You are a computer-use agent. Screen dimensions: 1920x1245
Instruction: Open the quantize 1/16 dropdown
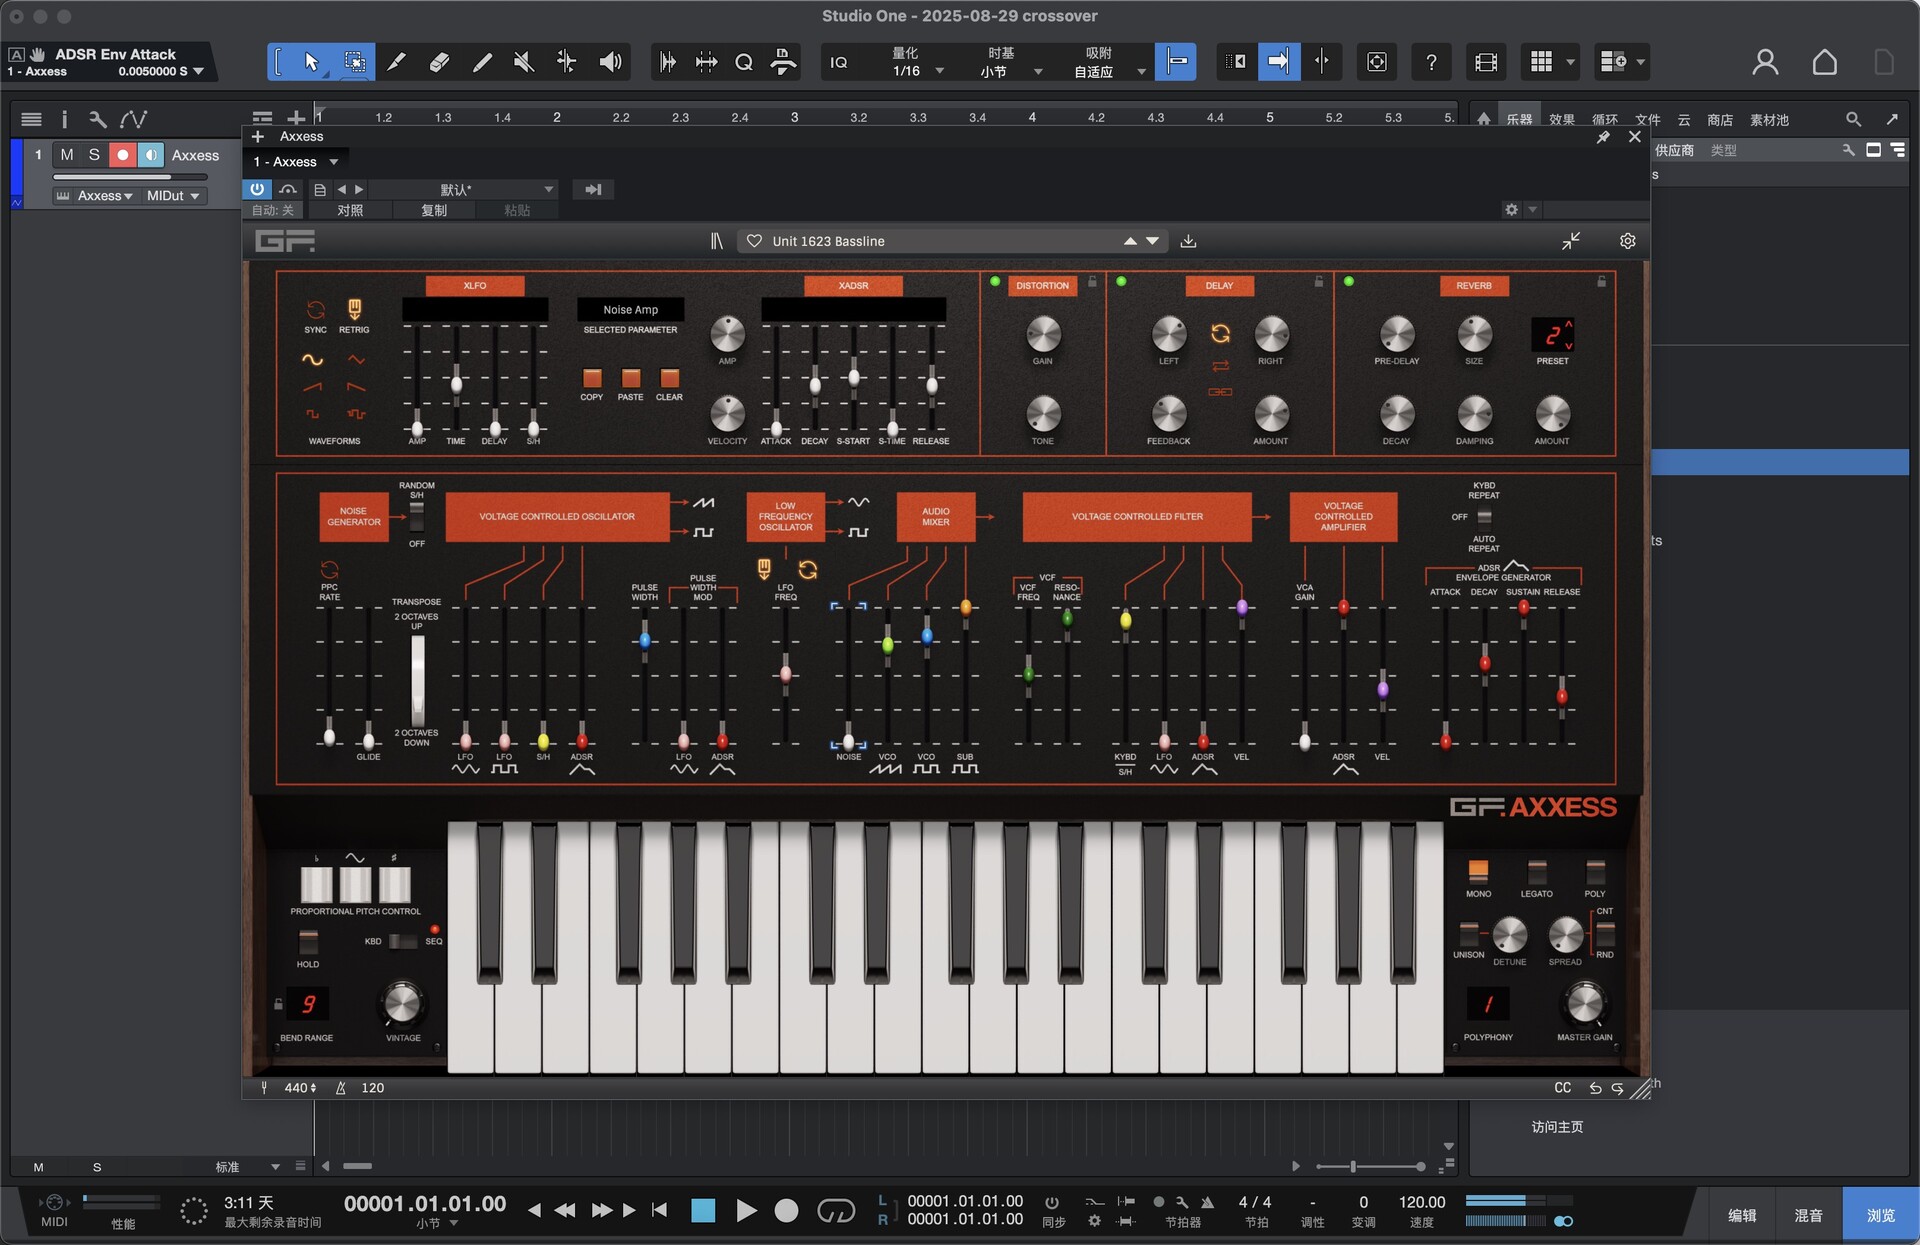click(939, 71)
